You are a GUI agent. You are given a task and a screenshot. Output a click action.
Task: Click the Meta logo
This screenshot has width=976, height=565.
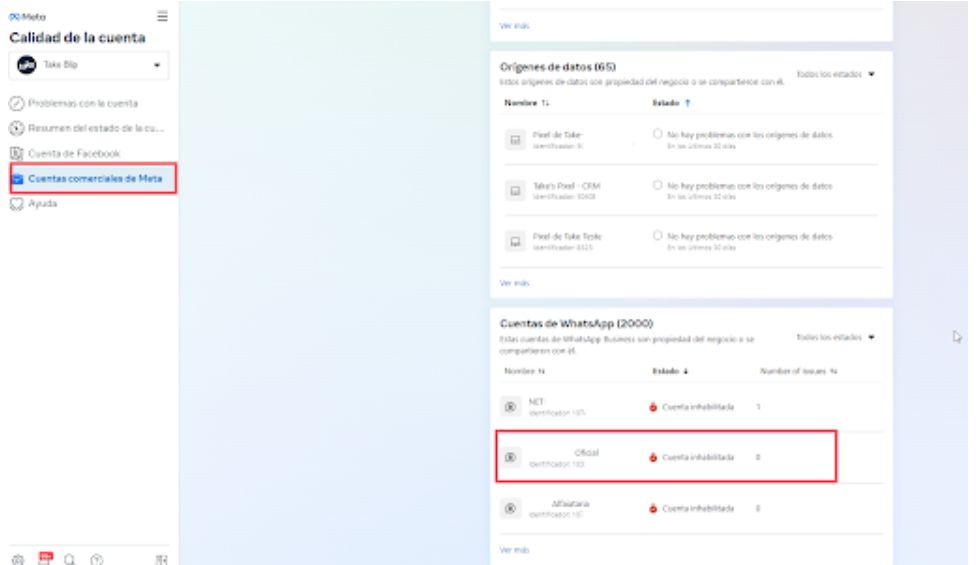pos(27,17)
